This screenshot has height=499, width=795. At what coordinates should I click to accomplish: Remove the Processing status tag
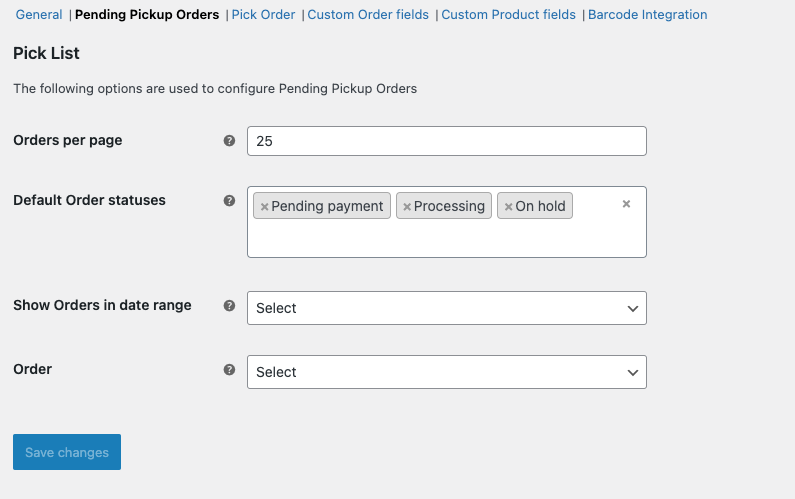coord(407,207)
